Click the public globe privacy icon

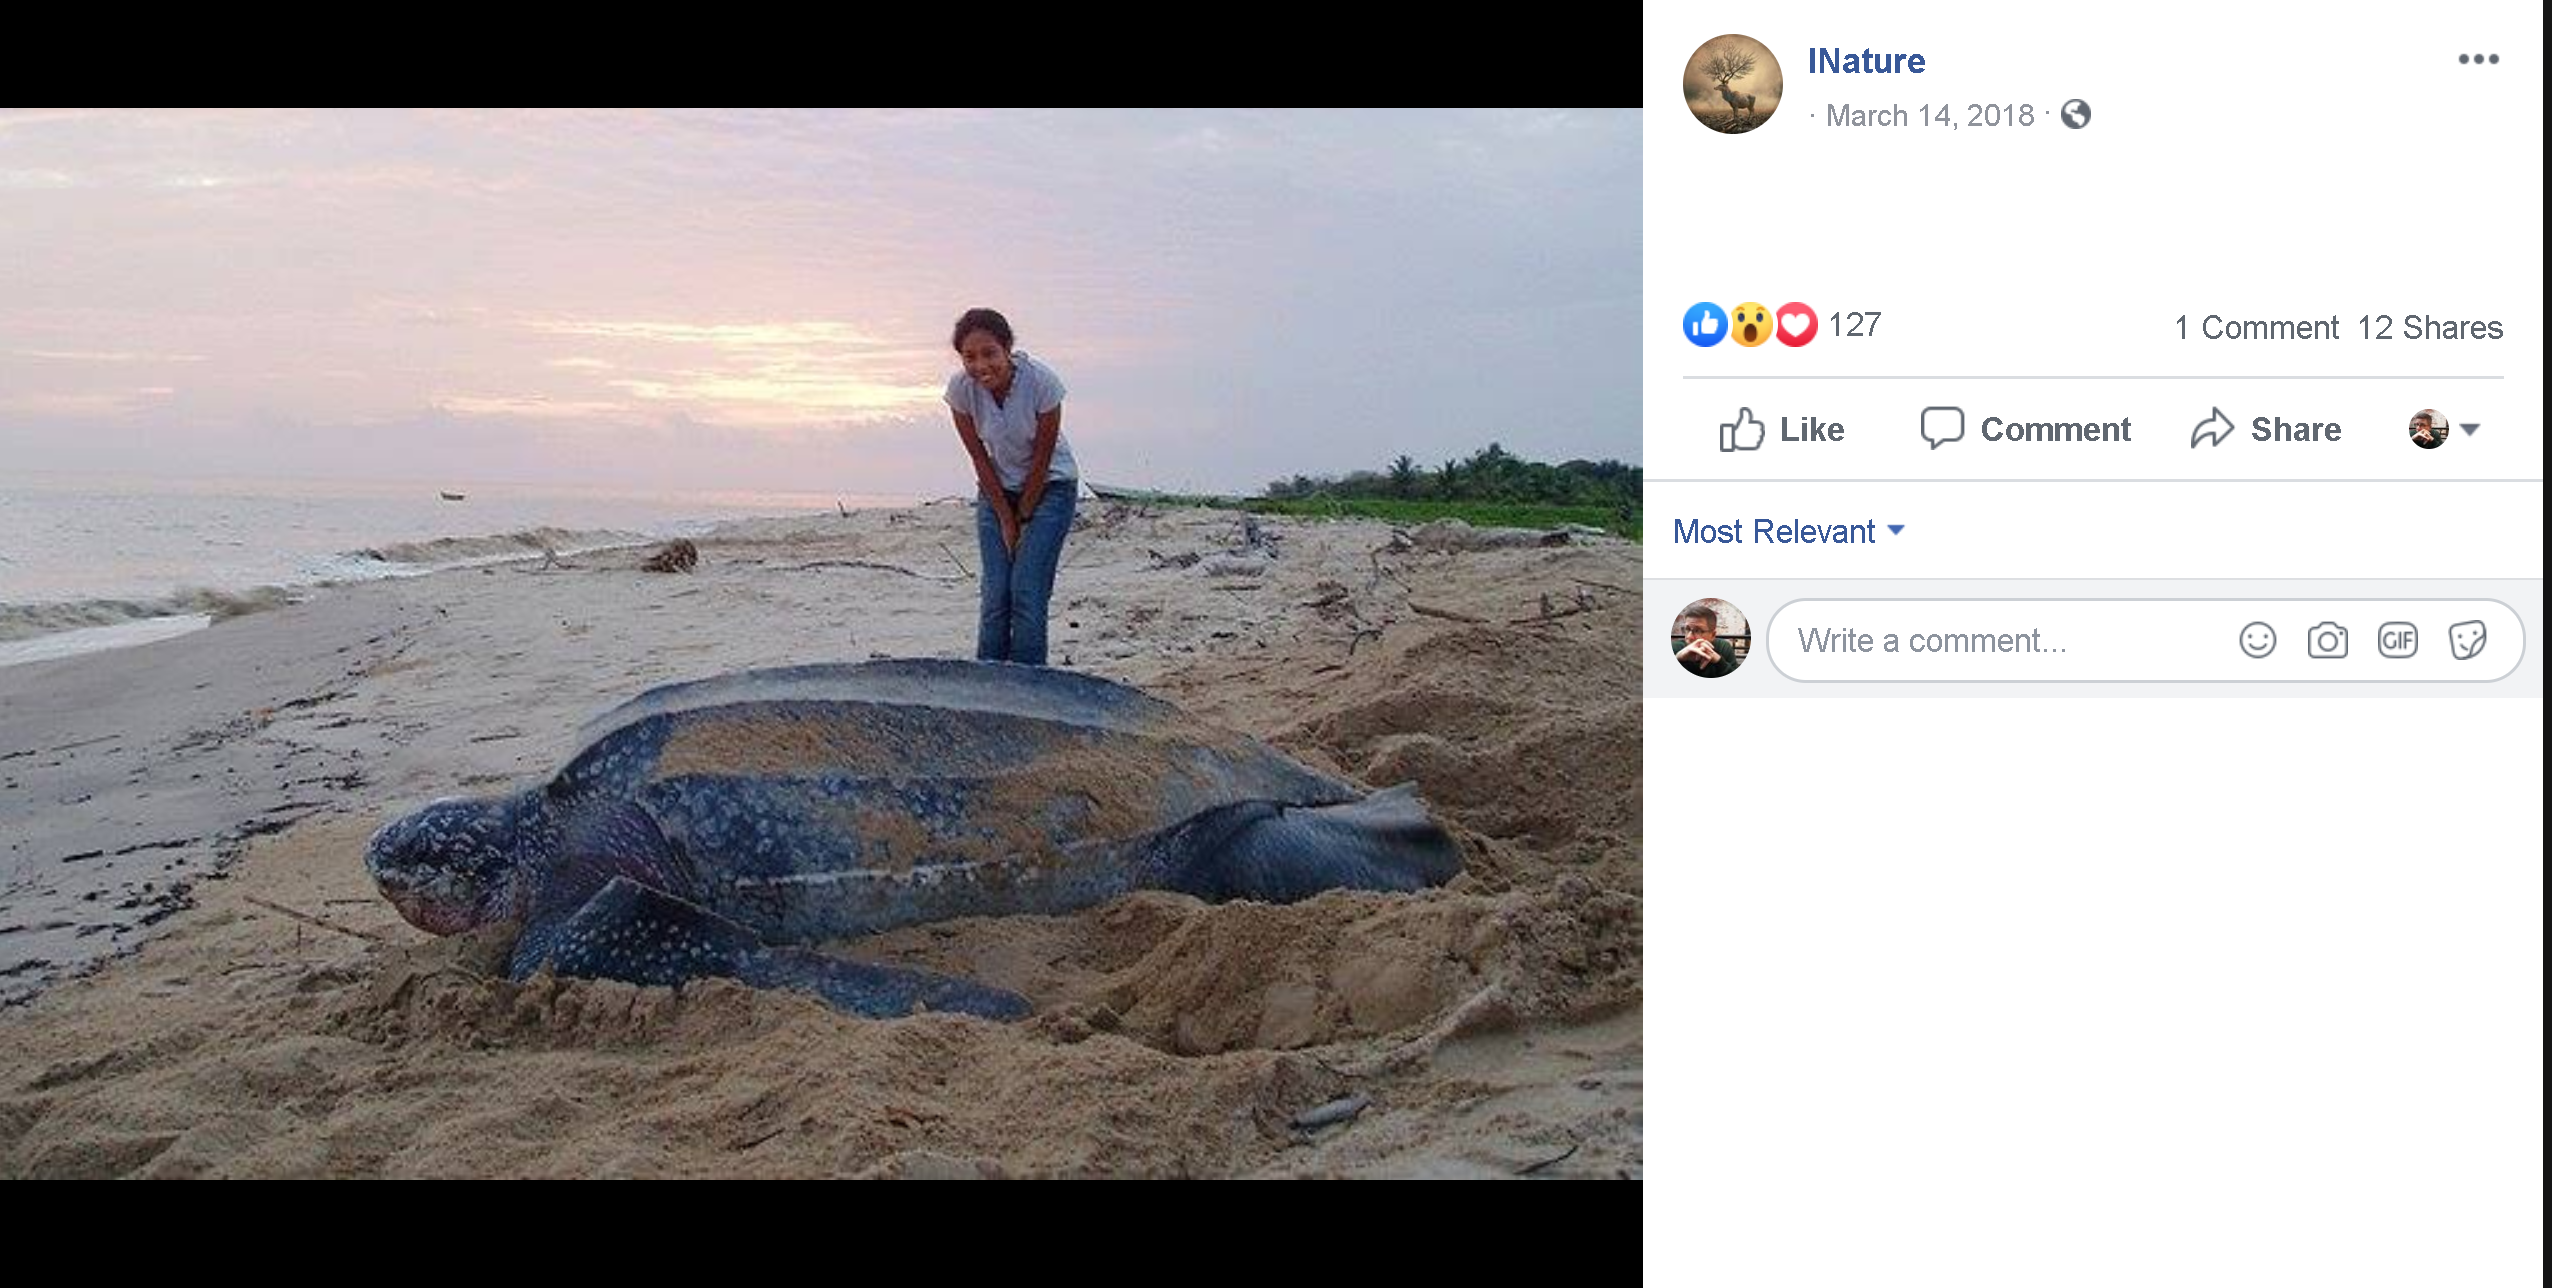pos(2076,115)
